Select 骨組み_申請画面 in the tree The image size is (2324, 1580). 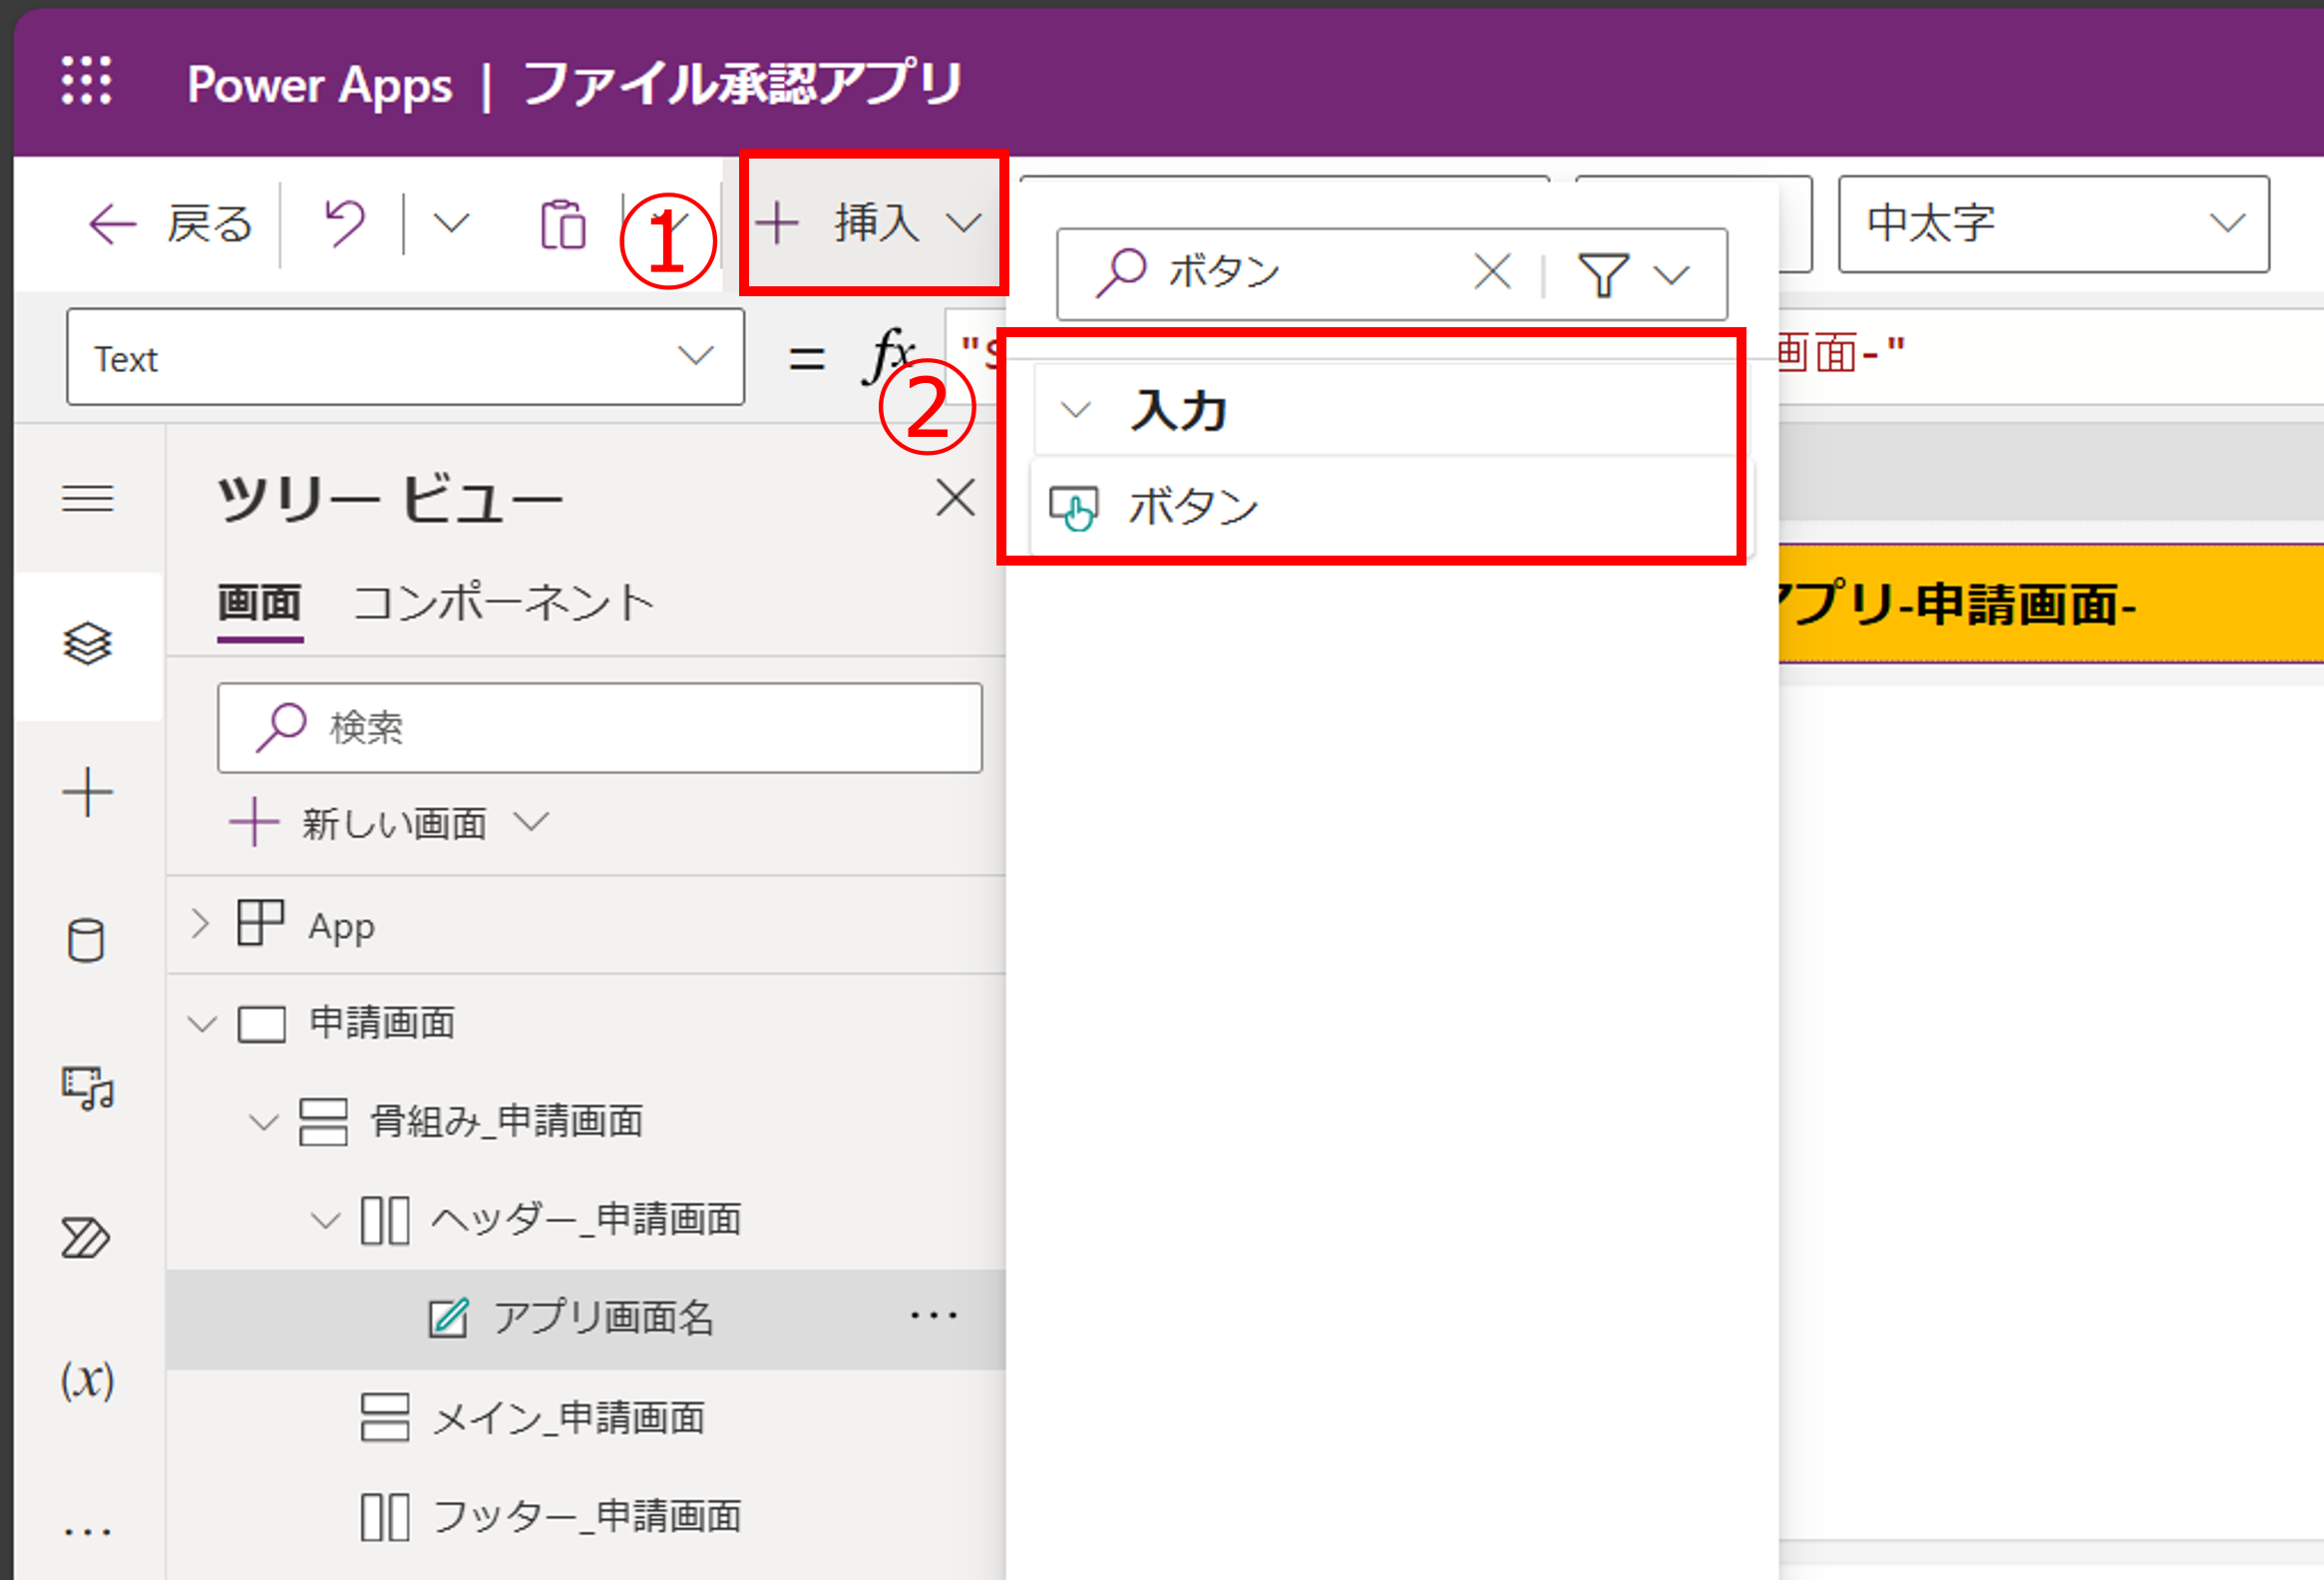tap(506, 1121)
